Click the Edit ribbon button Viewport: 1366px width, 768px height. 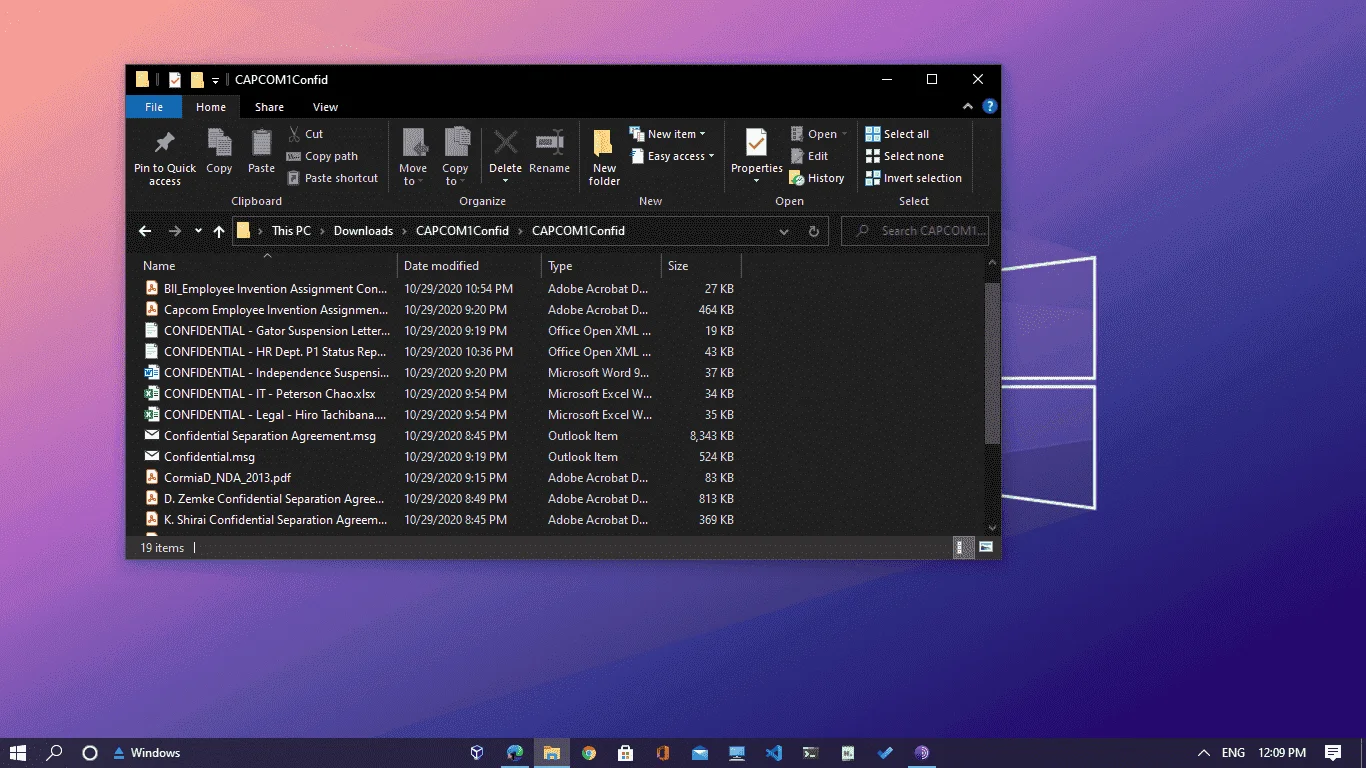pos(809,156)
